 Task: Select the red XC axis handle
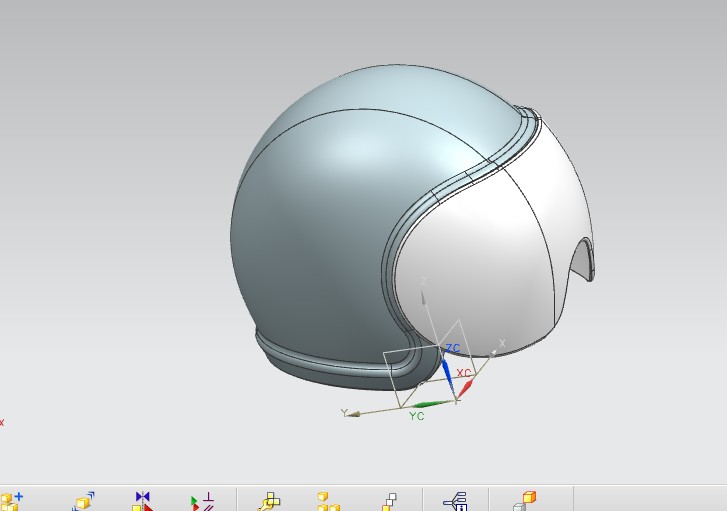pos(466,389)
